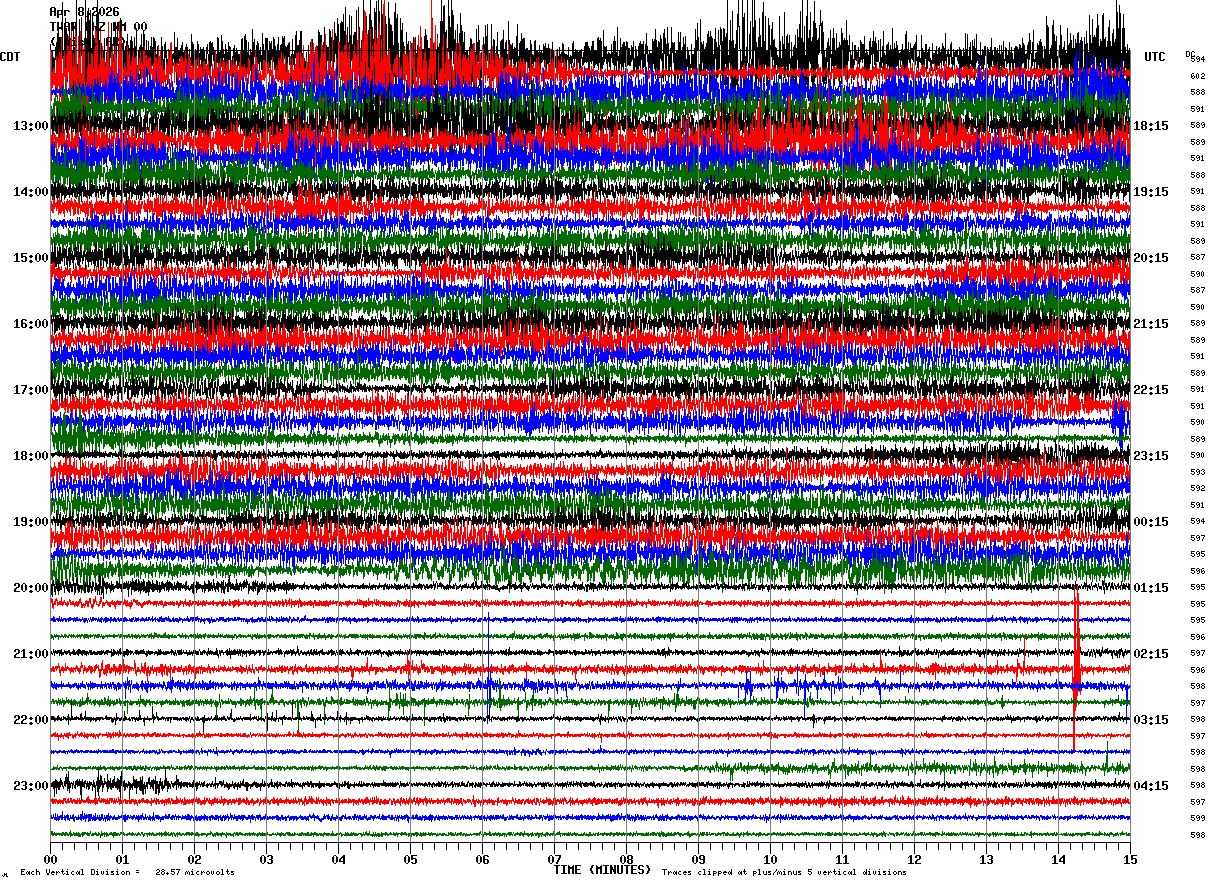This screenshot has height=886, width=1210.
Task: Click the '602' DC offset value
Action: 1197,76
